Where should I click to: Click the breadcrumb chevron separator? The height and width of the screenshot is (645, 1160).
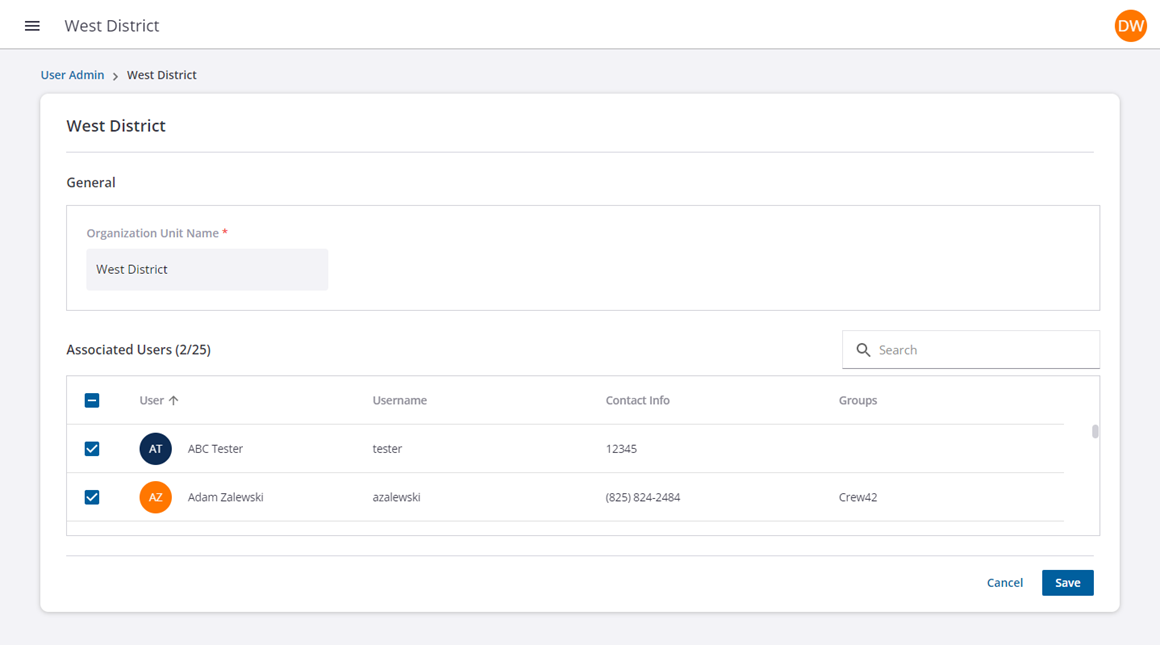116,76
